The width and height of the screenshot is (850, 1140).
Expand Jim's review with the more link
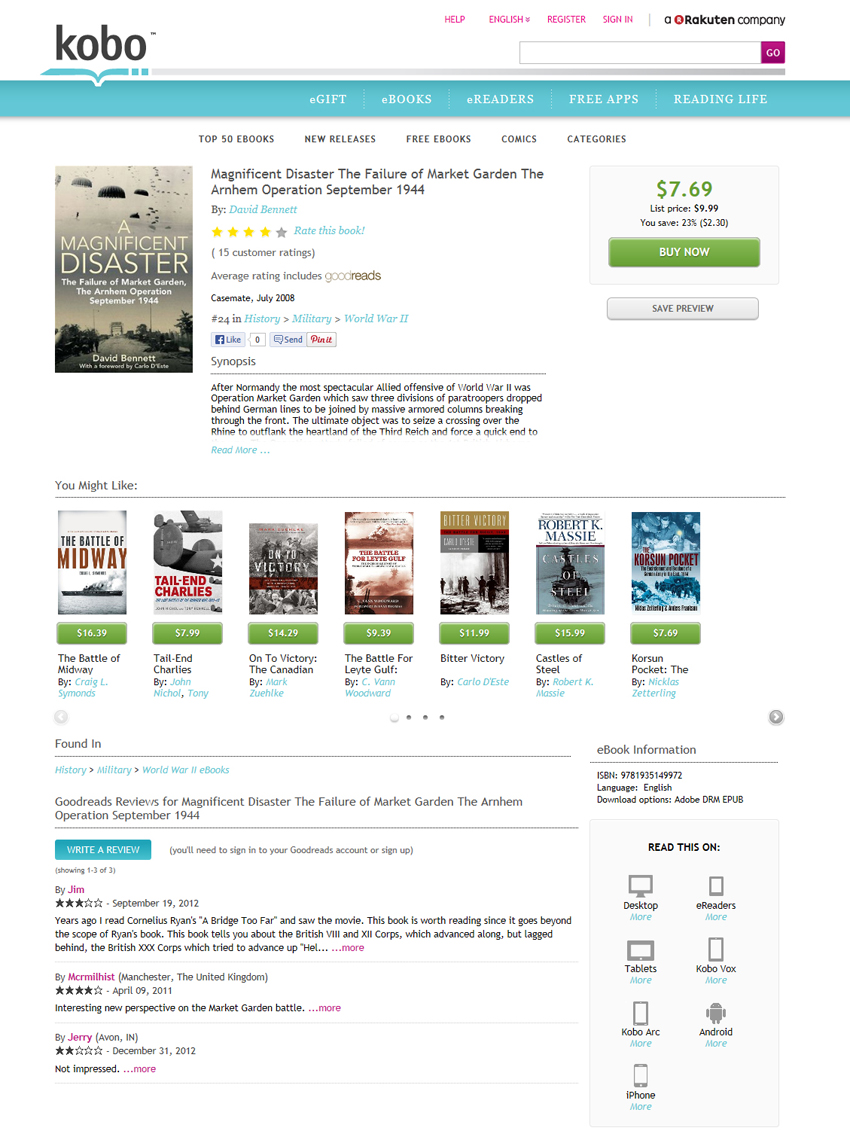(x=349, y=948)
